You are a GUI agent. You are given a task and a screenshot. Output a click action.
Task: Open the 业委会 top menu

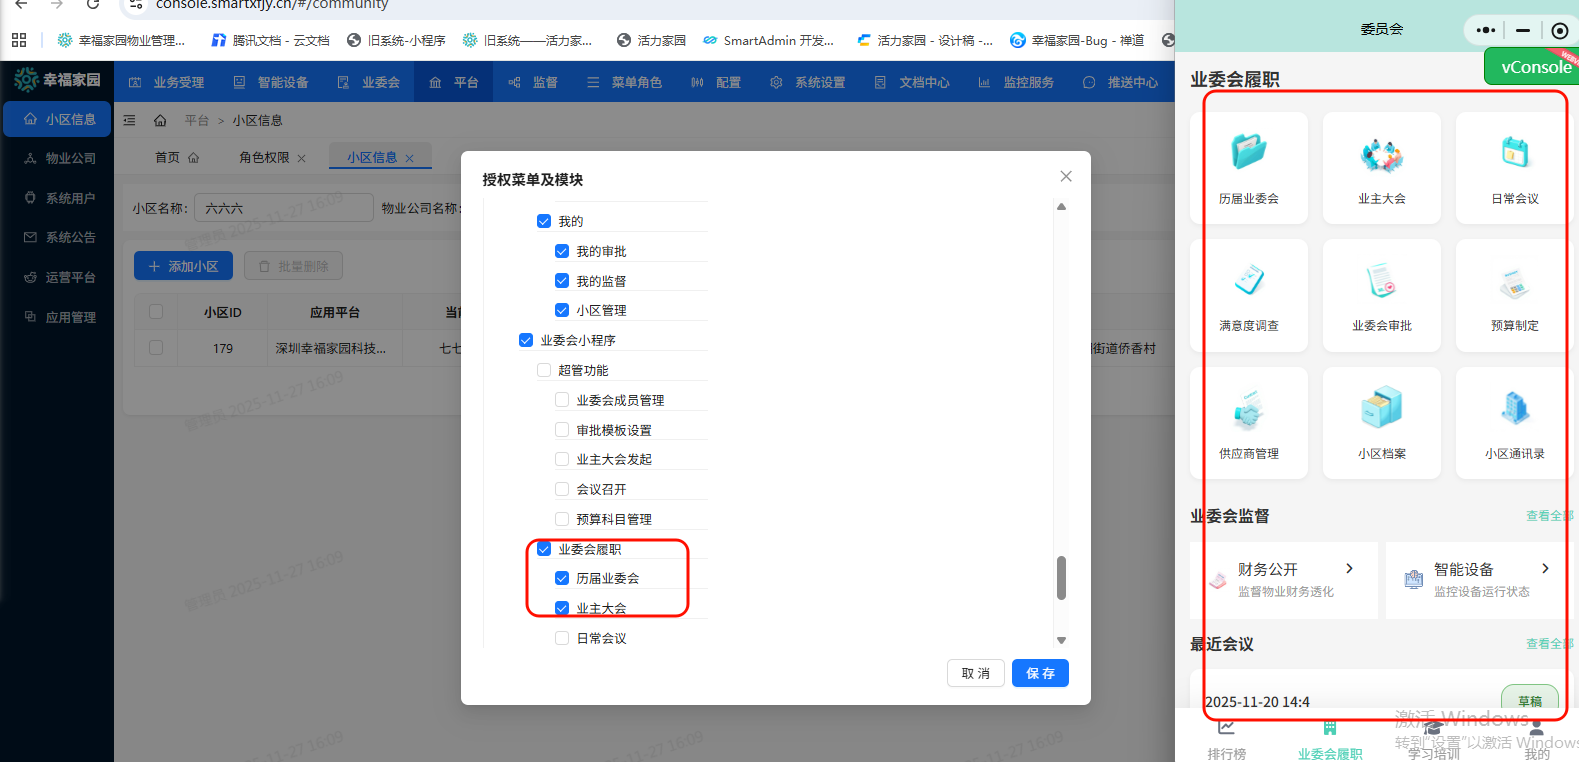point(369,82)
